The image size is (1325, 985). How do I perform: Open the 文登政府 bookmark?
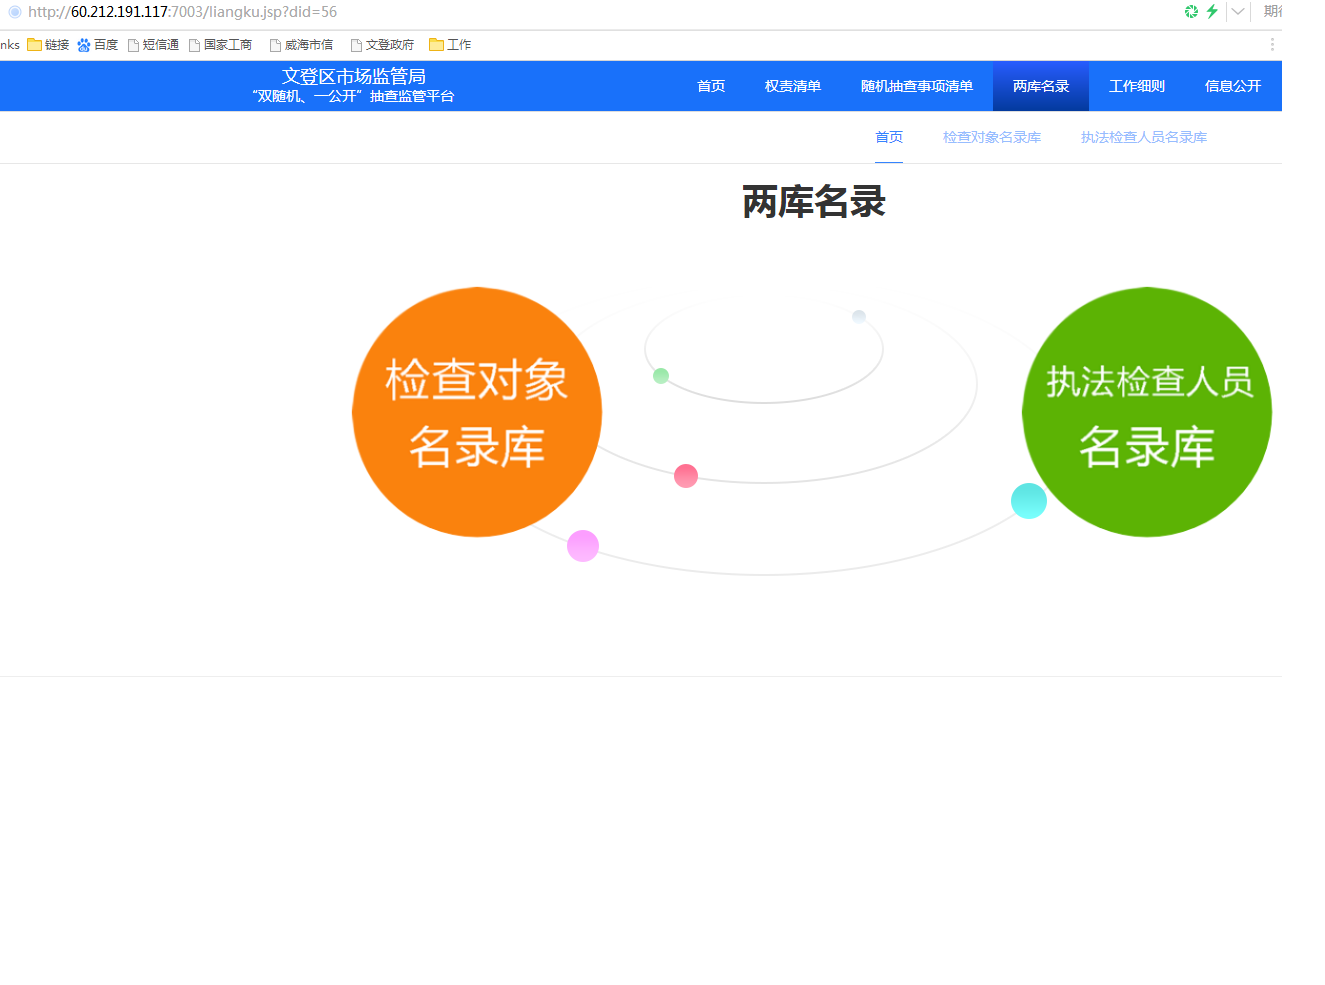(383, 45)
